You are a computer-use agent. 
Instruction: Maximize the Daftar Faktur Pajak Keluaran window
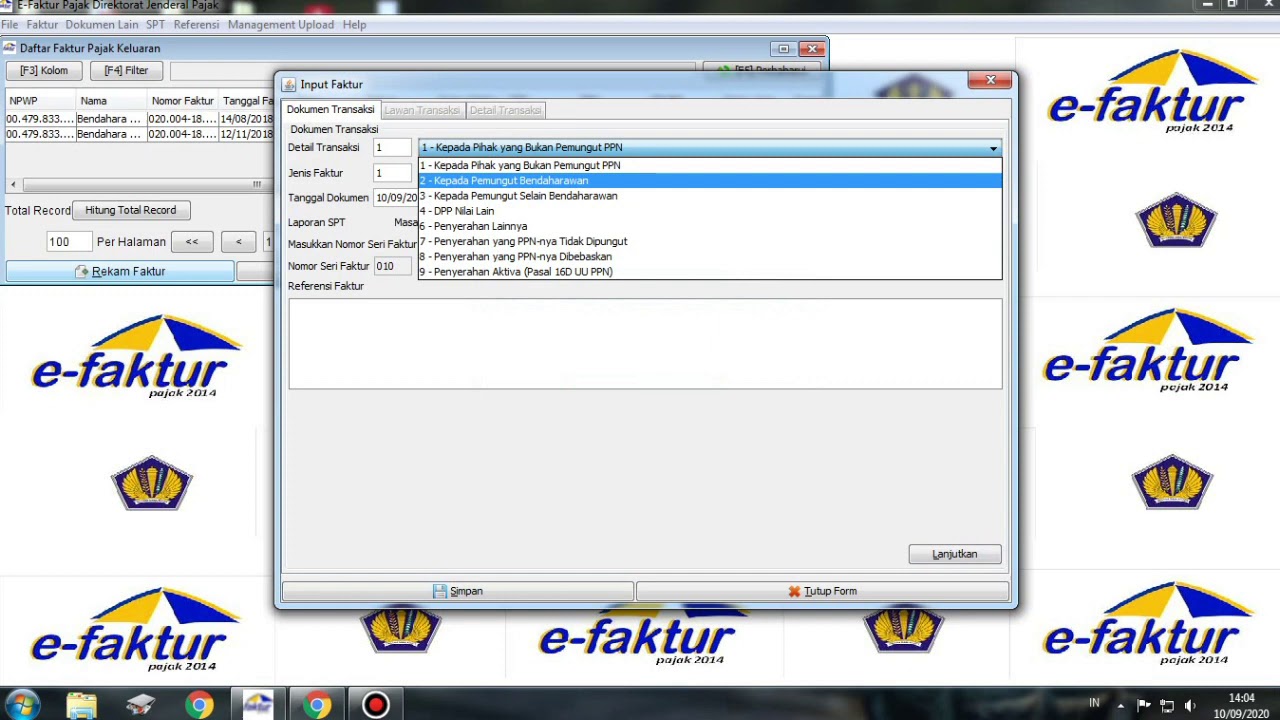coord(783,48)
